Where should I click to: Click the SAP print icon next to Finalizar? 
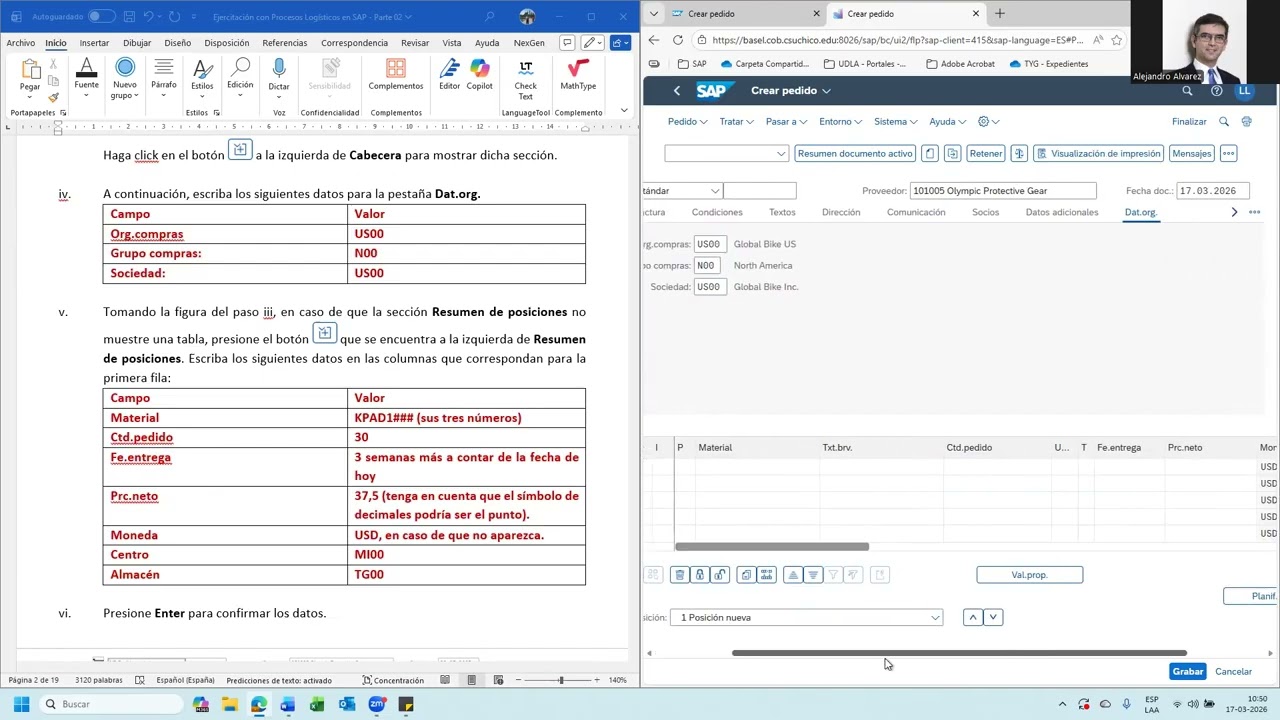tap(1246, 121)
